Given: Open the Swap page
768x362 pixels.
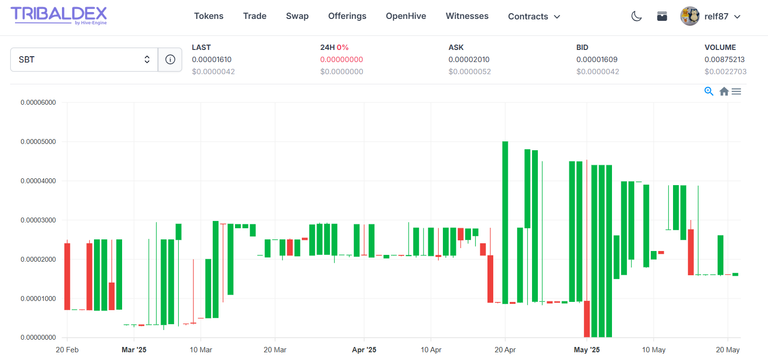Looking at the screenshot, I should [x=297, y=16].
